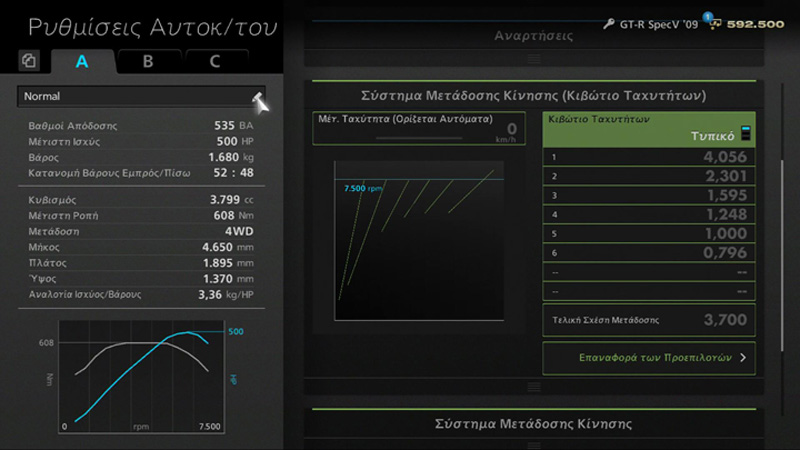Click the copy settings sheet icon

point(29,61)
